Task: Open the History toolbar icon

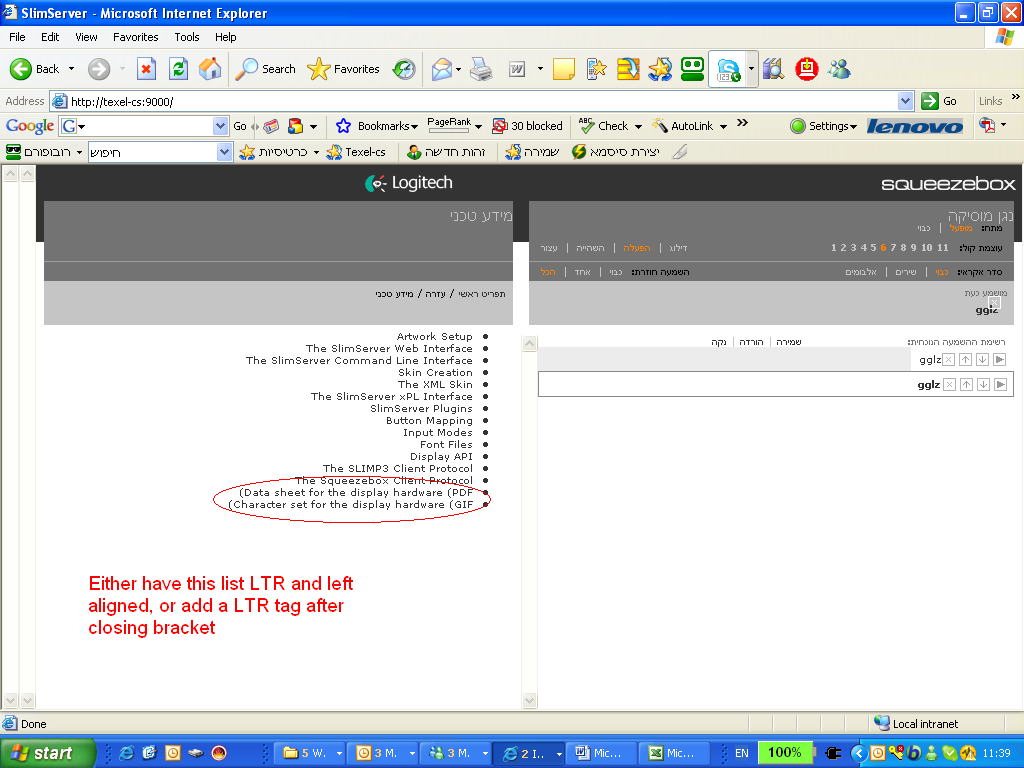Action: point(404,69)
